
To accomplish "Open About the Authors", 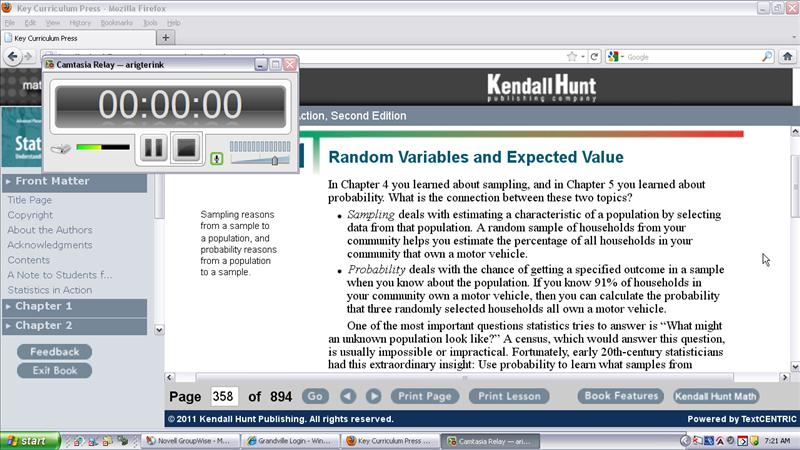I will tap(50, 230).
